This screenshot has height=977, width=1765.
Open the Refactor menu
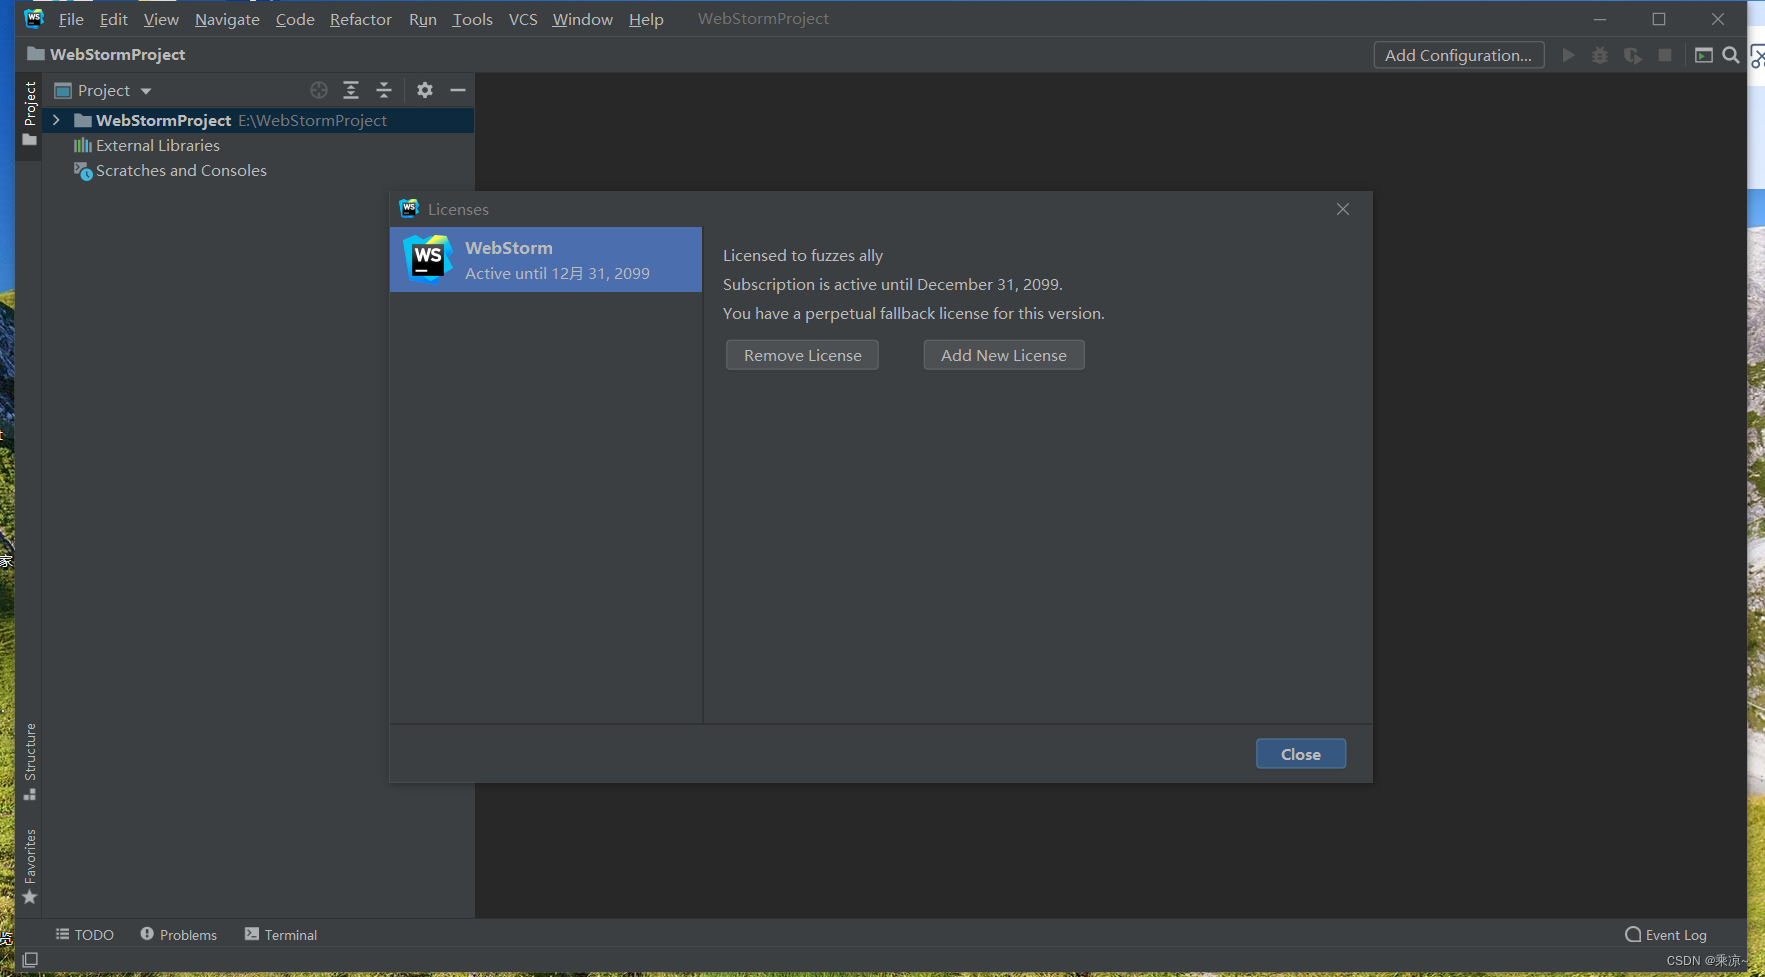(361, 19)
